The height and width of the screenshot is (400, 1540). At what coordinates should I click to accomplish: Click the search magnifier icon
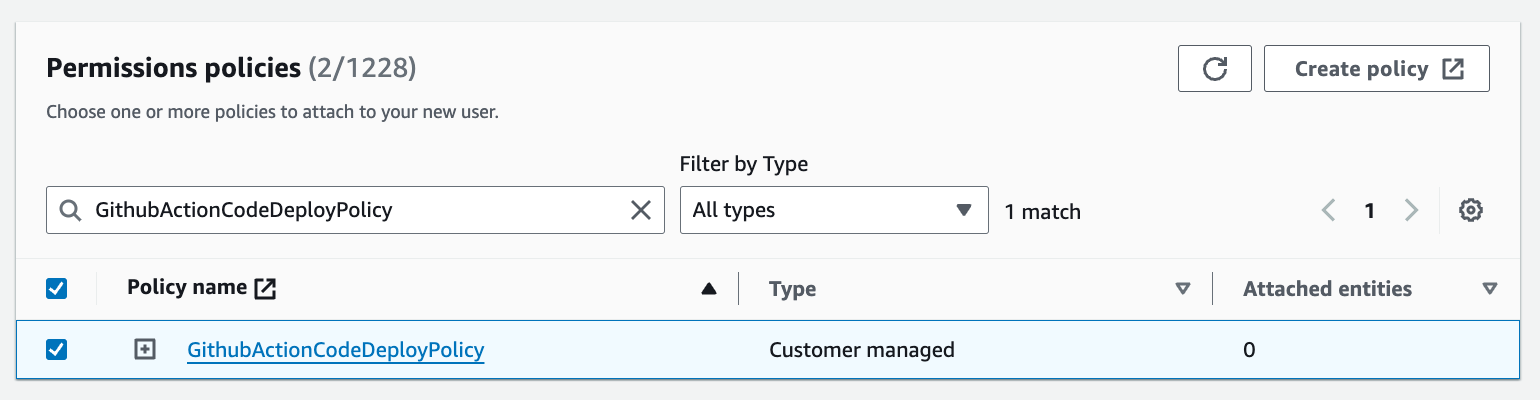click(70, 211)
